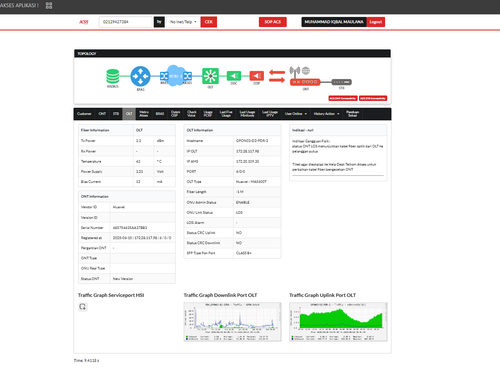500x370 pixels.
Task: Click the antenna wifi icon above ONT
Action: click(295, 71)
